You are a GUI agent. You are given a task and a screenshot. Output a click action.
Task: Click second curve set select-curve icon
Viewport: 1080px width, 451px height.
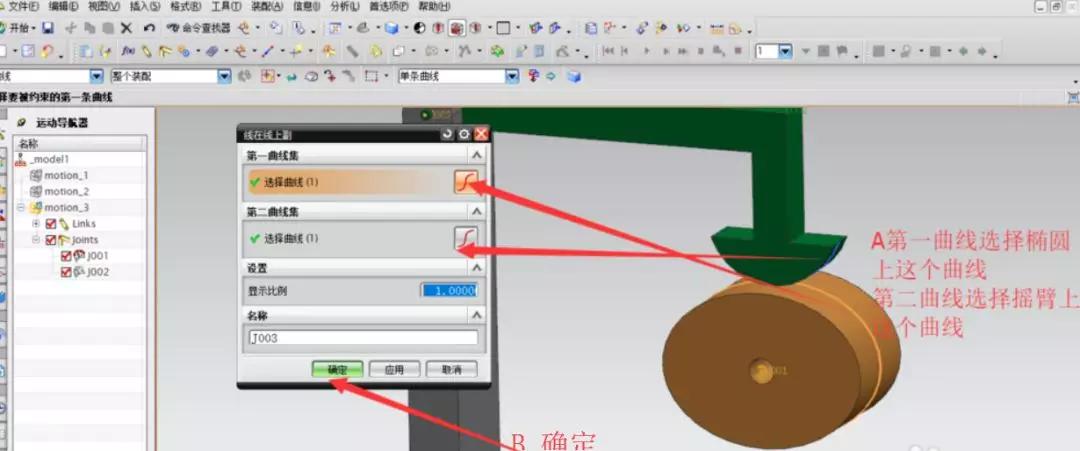(466, 238)
